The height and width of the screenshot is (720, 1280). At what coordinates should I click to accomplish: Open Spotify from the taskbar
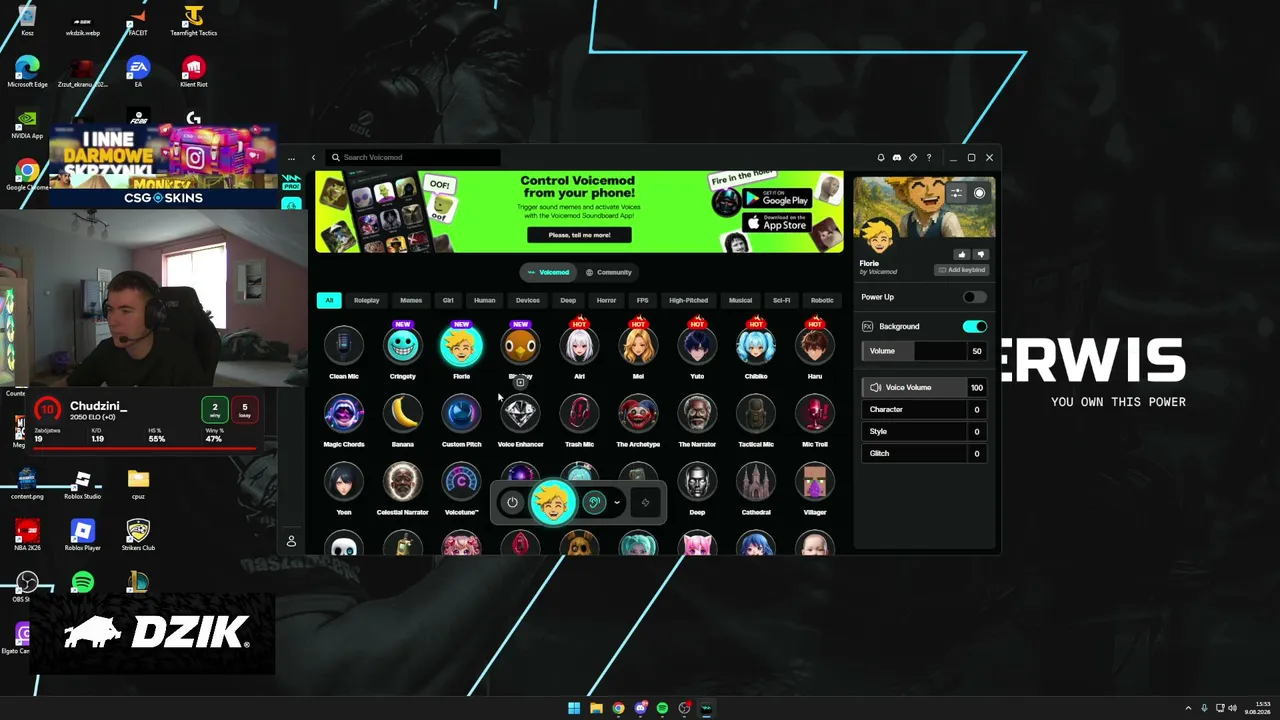[662, 708]
